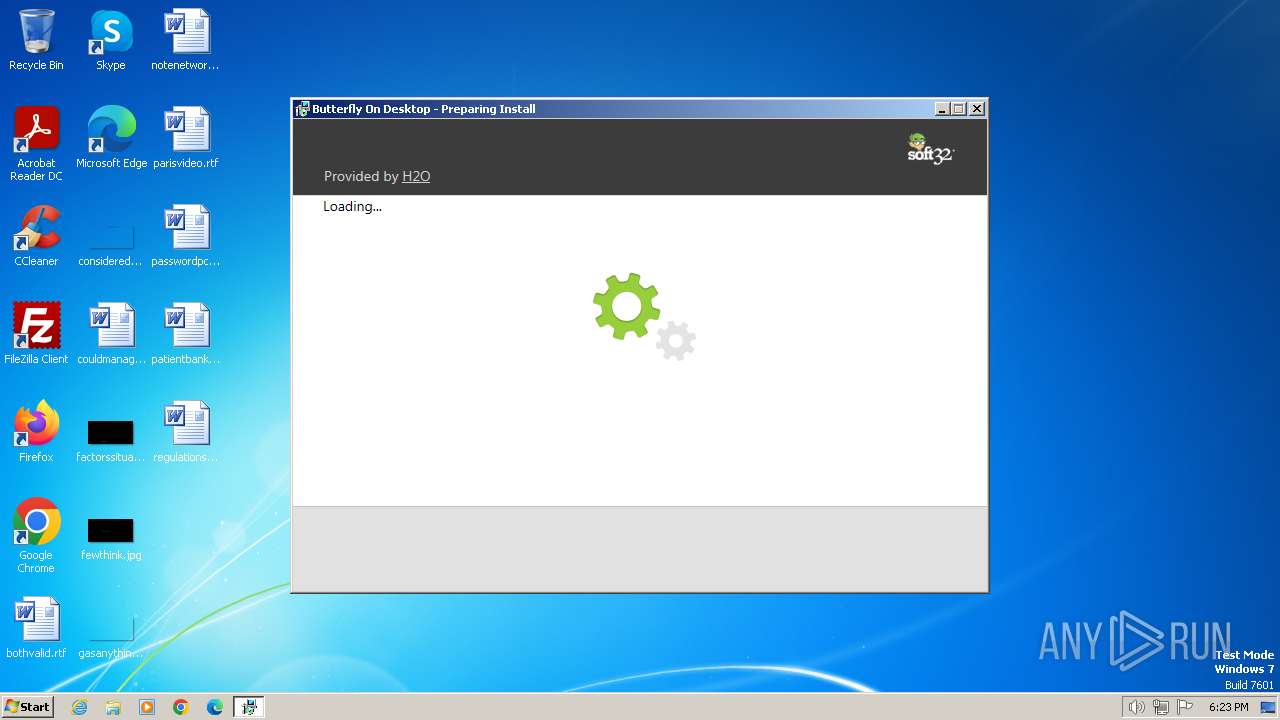Select the bothvalid.rtf file icon

pyautogui.click(x=36, y=628)
